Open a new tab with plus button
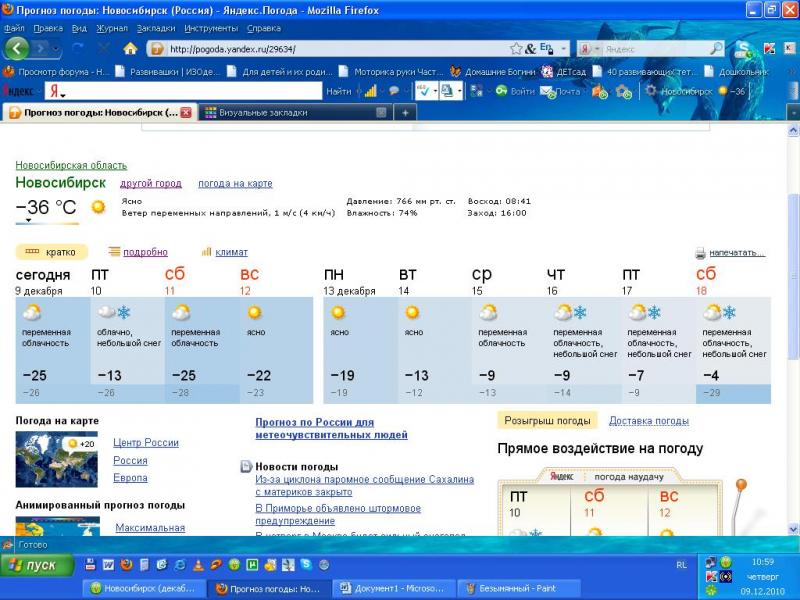The width and height of the screenshot is (800, 600). point(405,113)
